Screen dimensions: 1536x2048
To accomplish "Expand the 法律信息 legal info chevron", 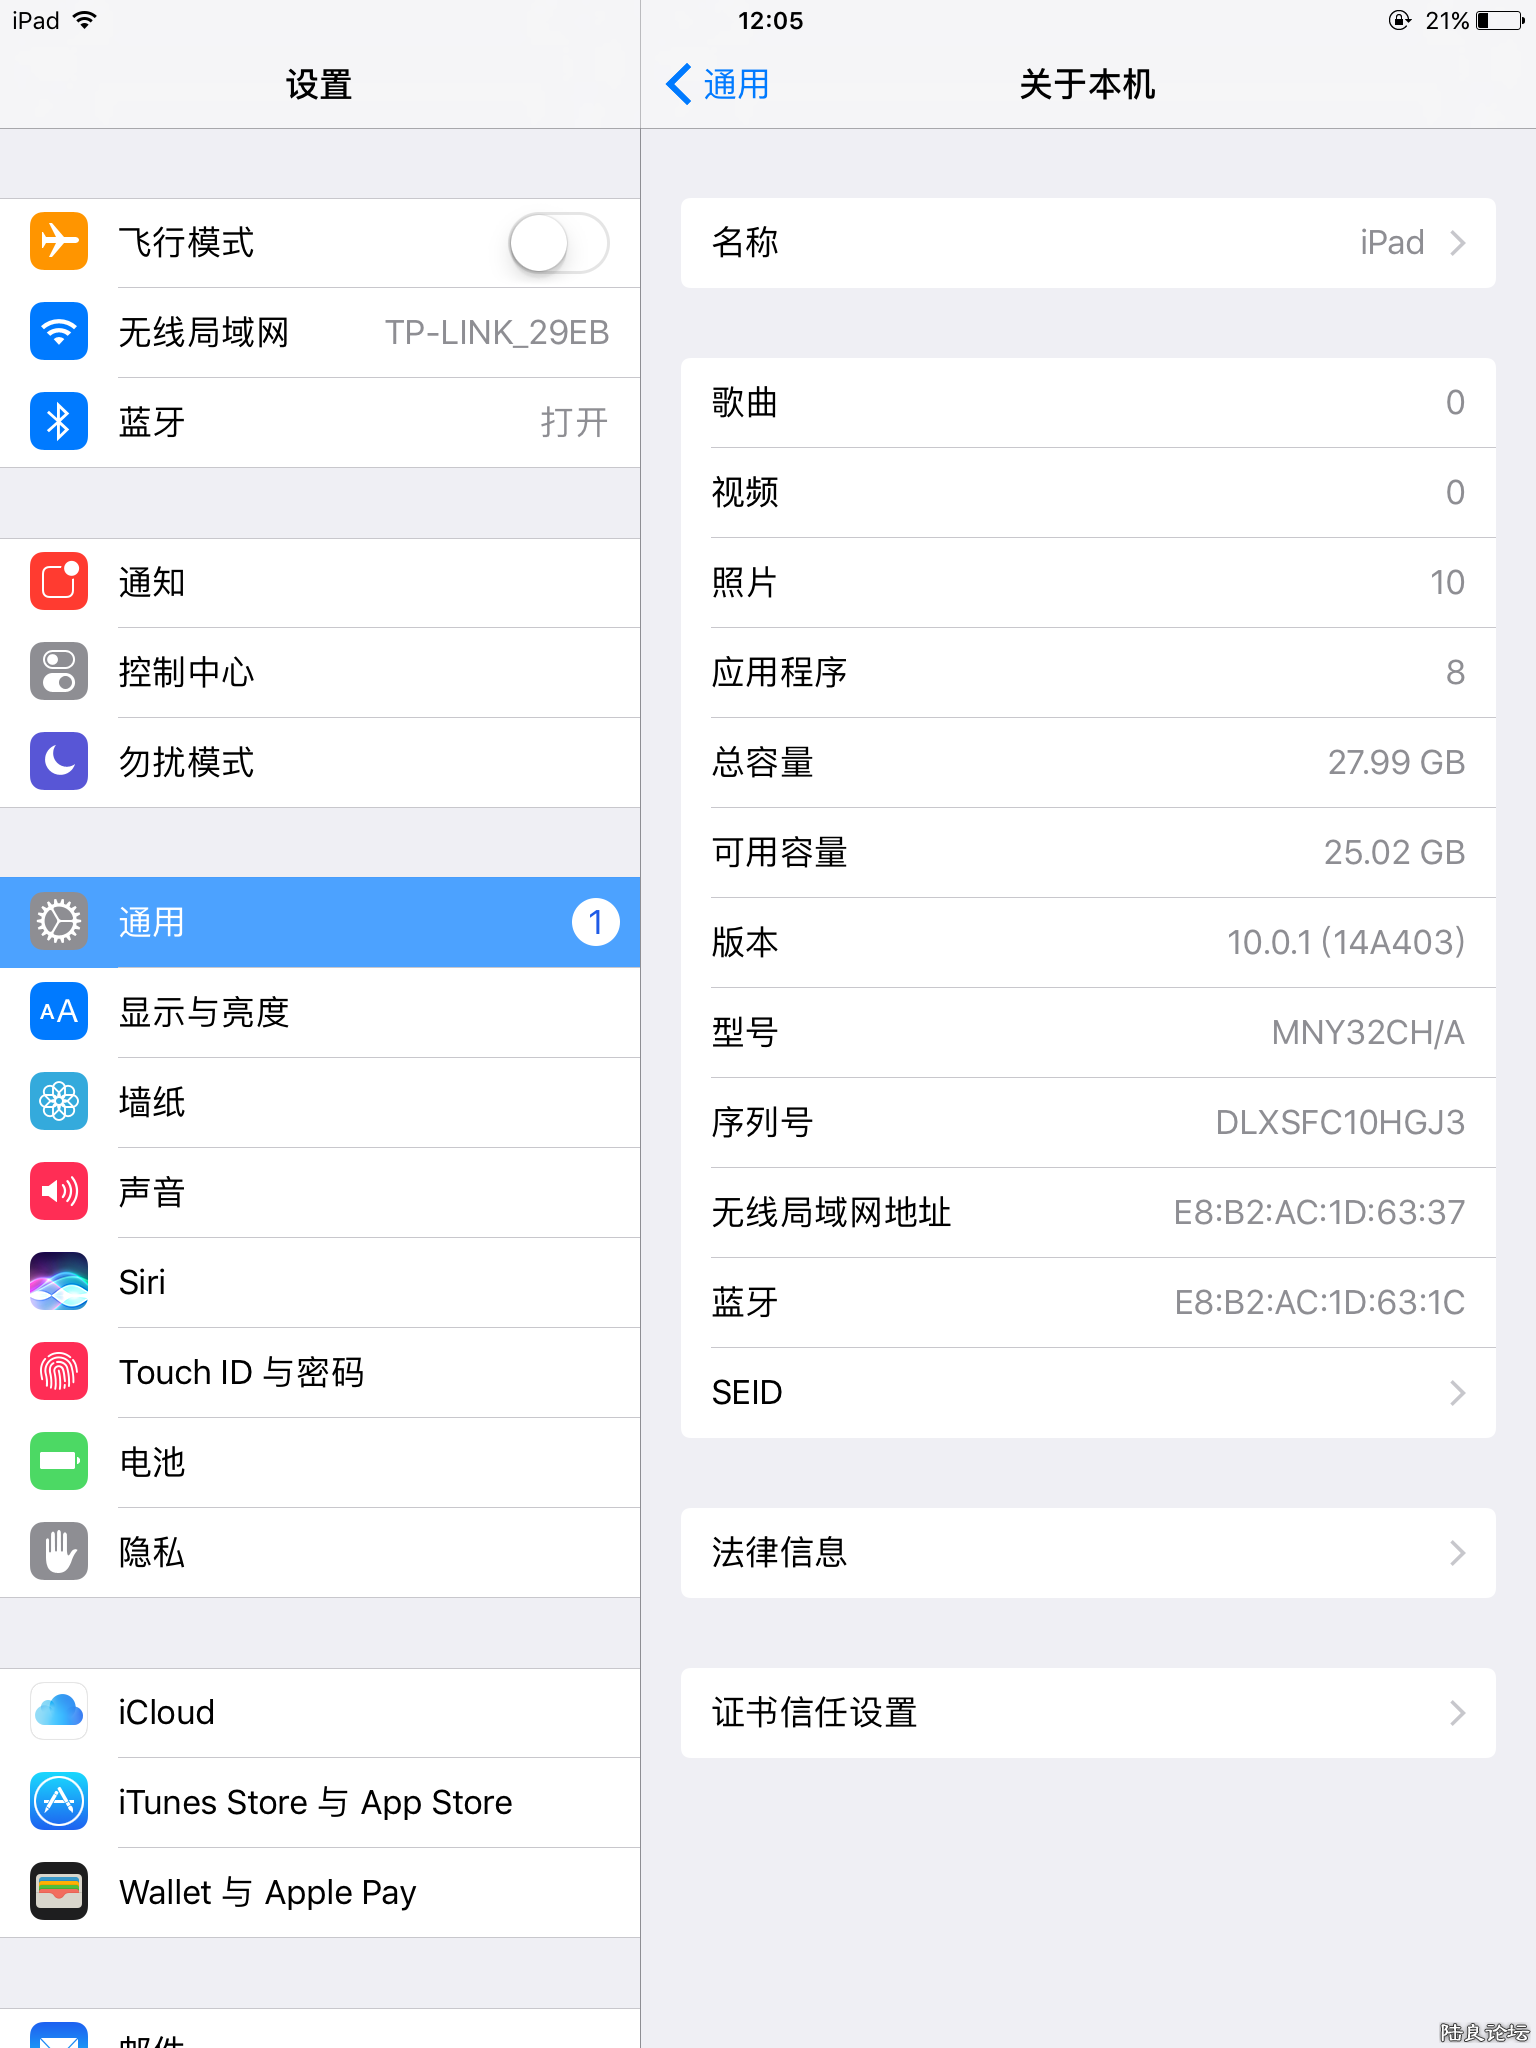I will click(x=1458, y=1553).
